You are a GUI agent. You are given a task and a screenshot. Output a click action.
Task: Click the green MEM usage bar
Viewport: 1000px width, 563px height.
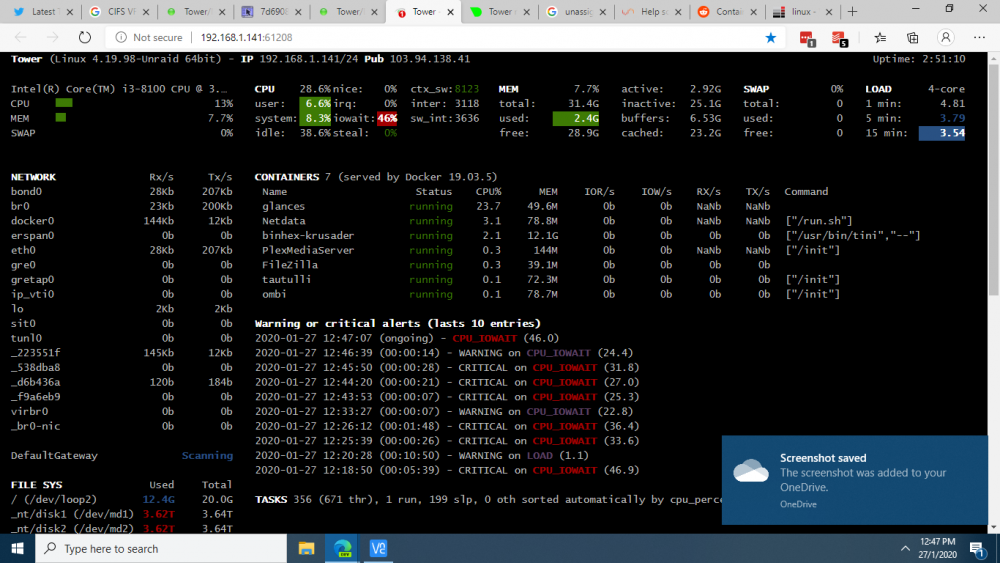61,117
